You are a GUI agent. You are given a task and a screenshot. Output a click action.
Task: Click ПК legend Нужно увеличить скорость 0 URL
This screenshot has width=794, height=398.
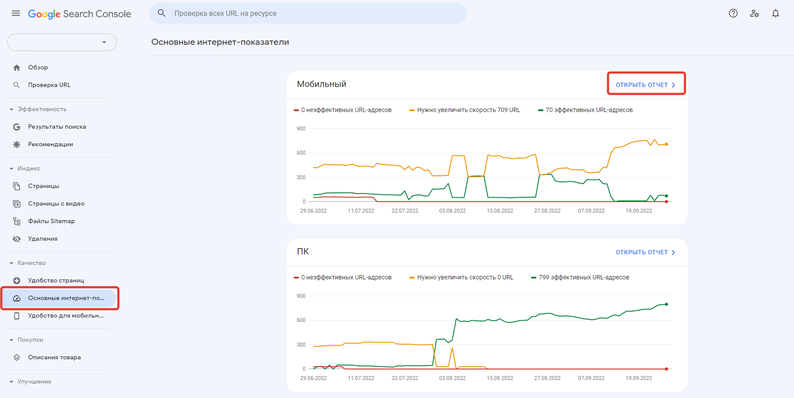pos(461,277)
